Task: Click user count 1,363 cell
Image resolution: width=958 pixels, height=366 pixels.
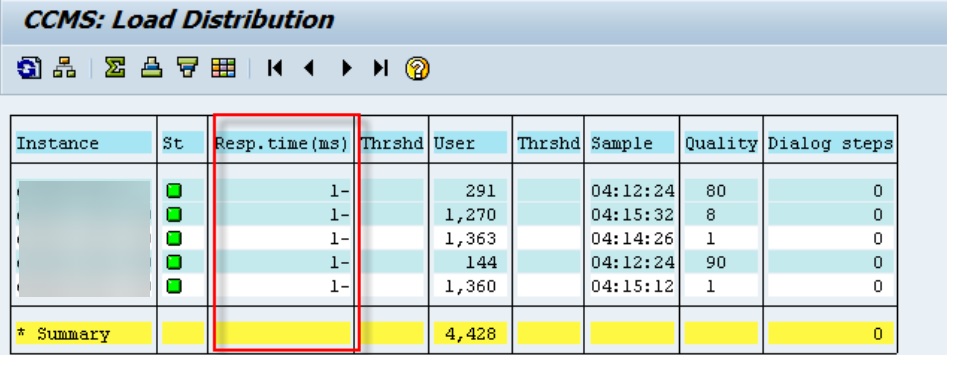Action: [470, 238]
